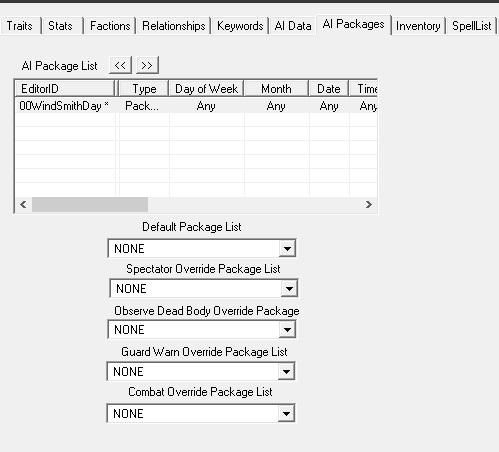Click Any under Month column

click(x=276, y=106)
